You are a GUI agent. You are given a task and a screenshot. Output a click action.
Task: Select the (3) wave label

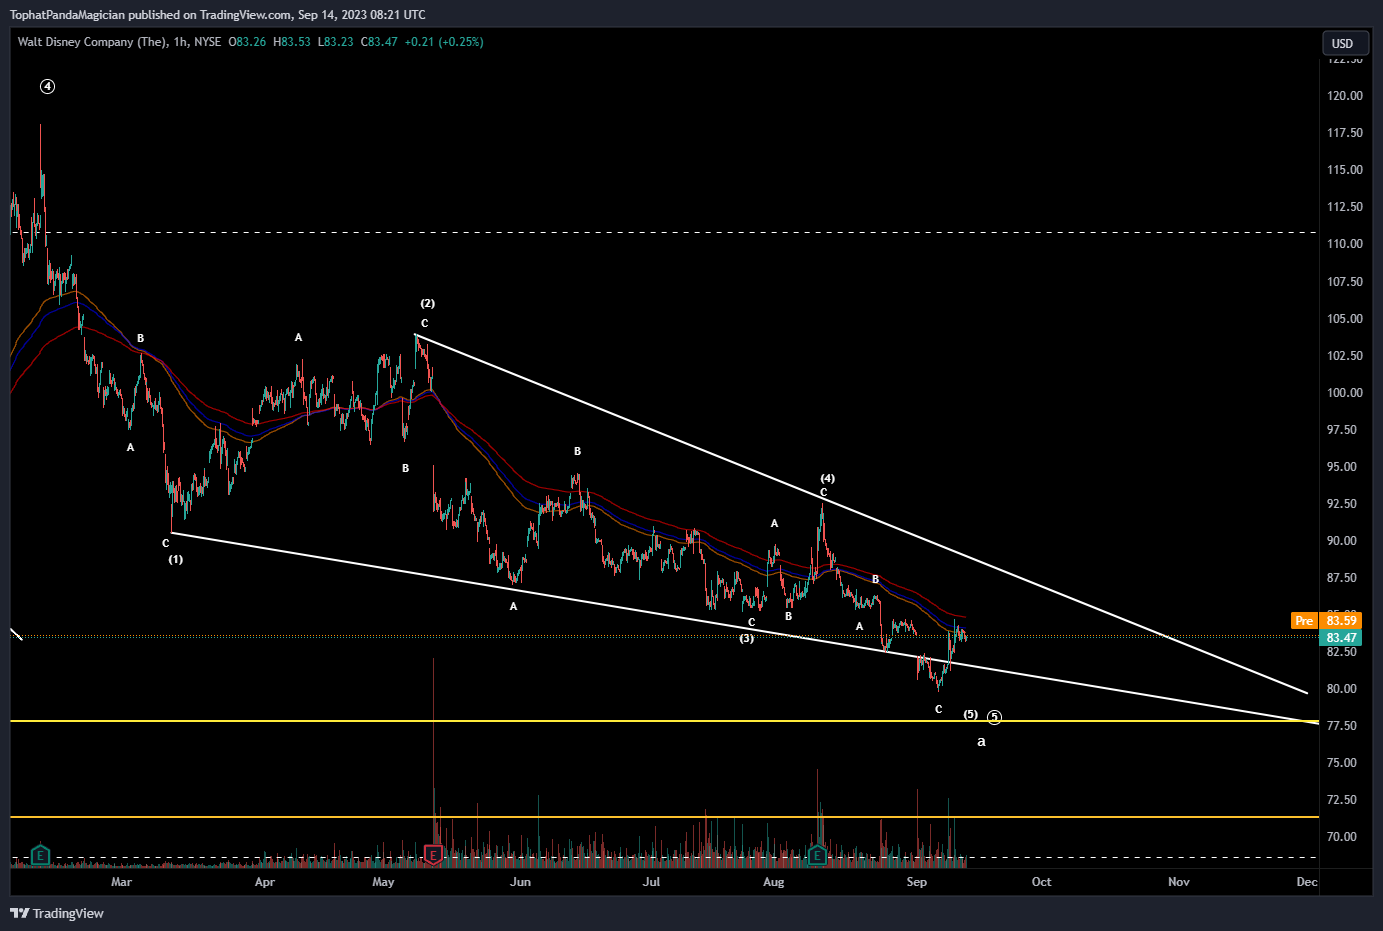pos(746,638)
